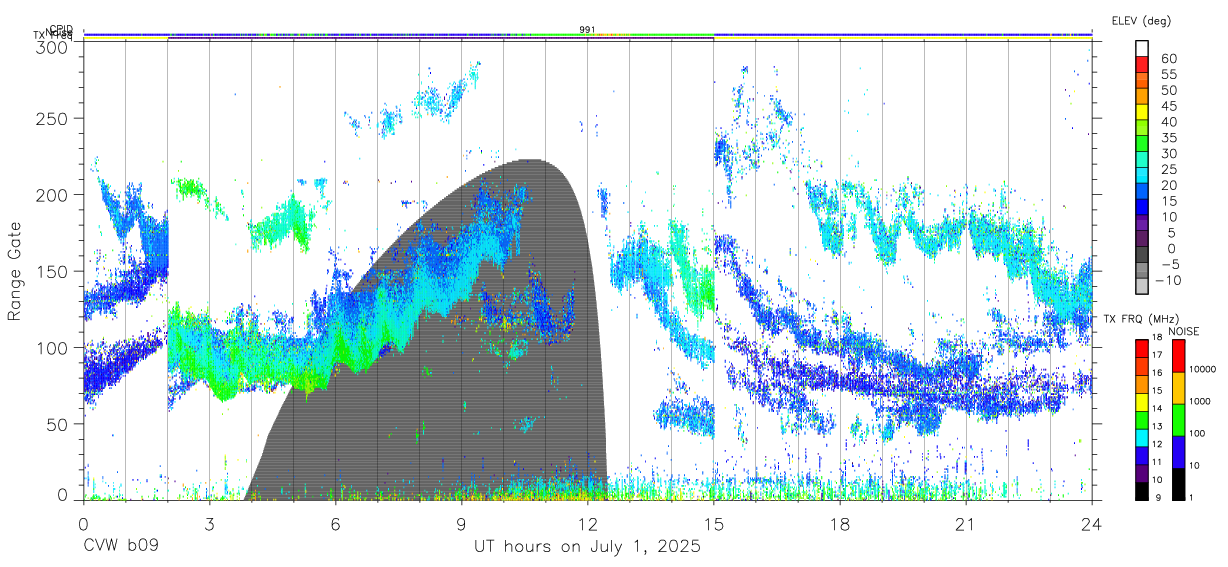Click the 'ELEV (deg)' legend title
The height and width of the screenshot is (567, 1228).
[1141, 21]
